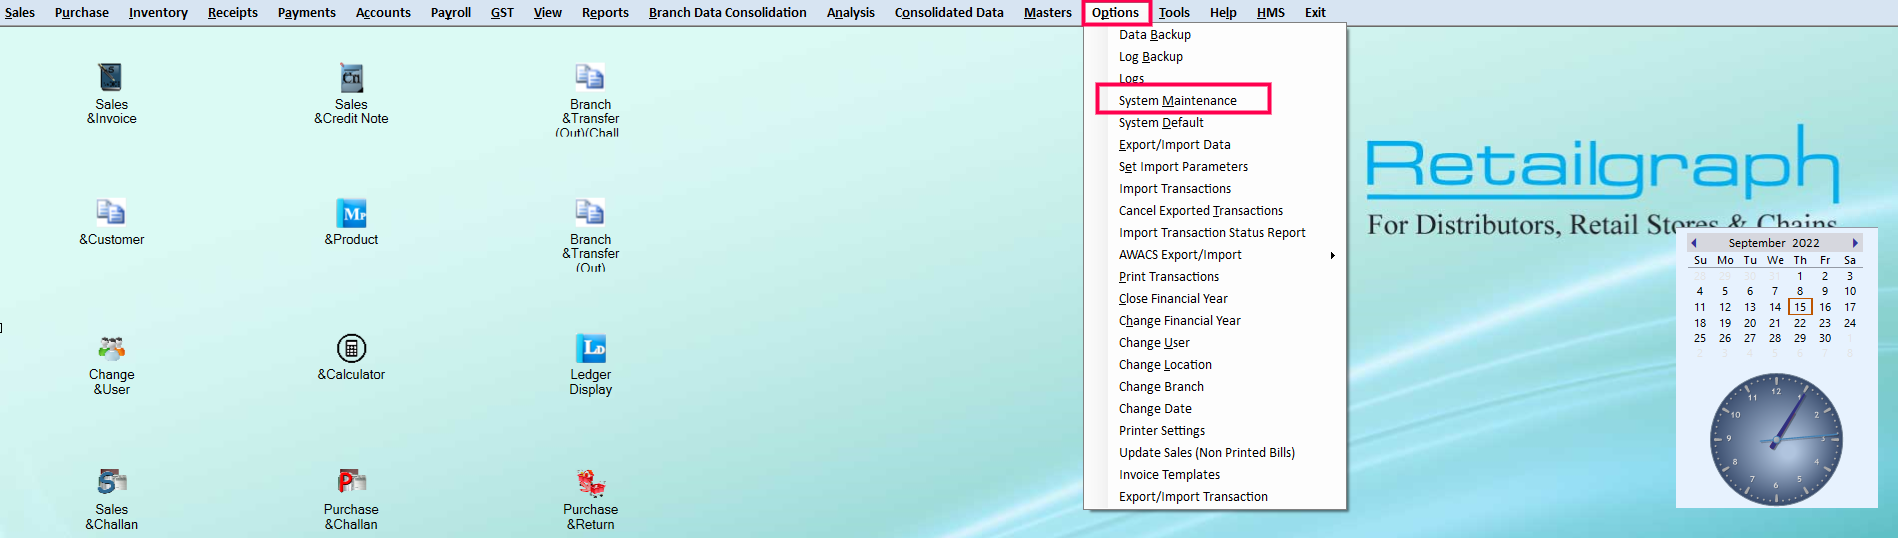Click Exit in the menu bar
The height and width of the screenshot is (538, 1898).
(1315, 13)
